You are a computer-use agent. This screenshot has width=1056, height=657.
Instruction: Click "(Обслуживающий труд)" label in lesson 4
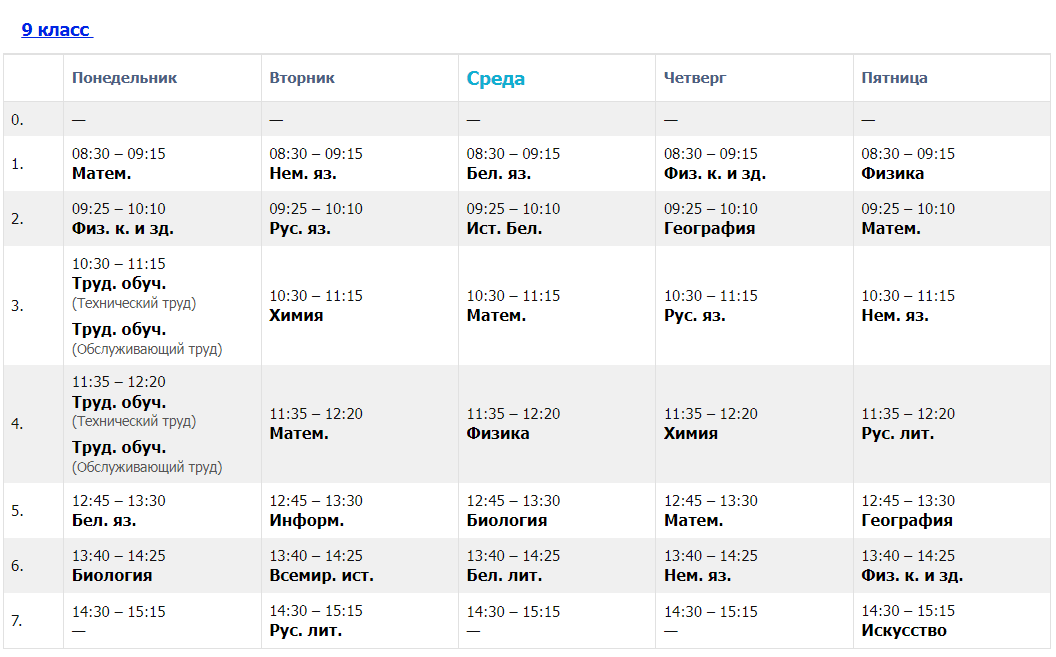tap(147, 467)
